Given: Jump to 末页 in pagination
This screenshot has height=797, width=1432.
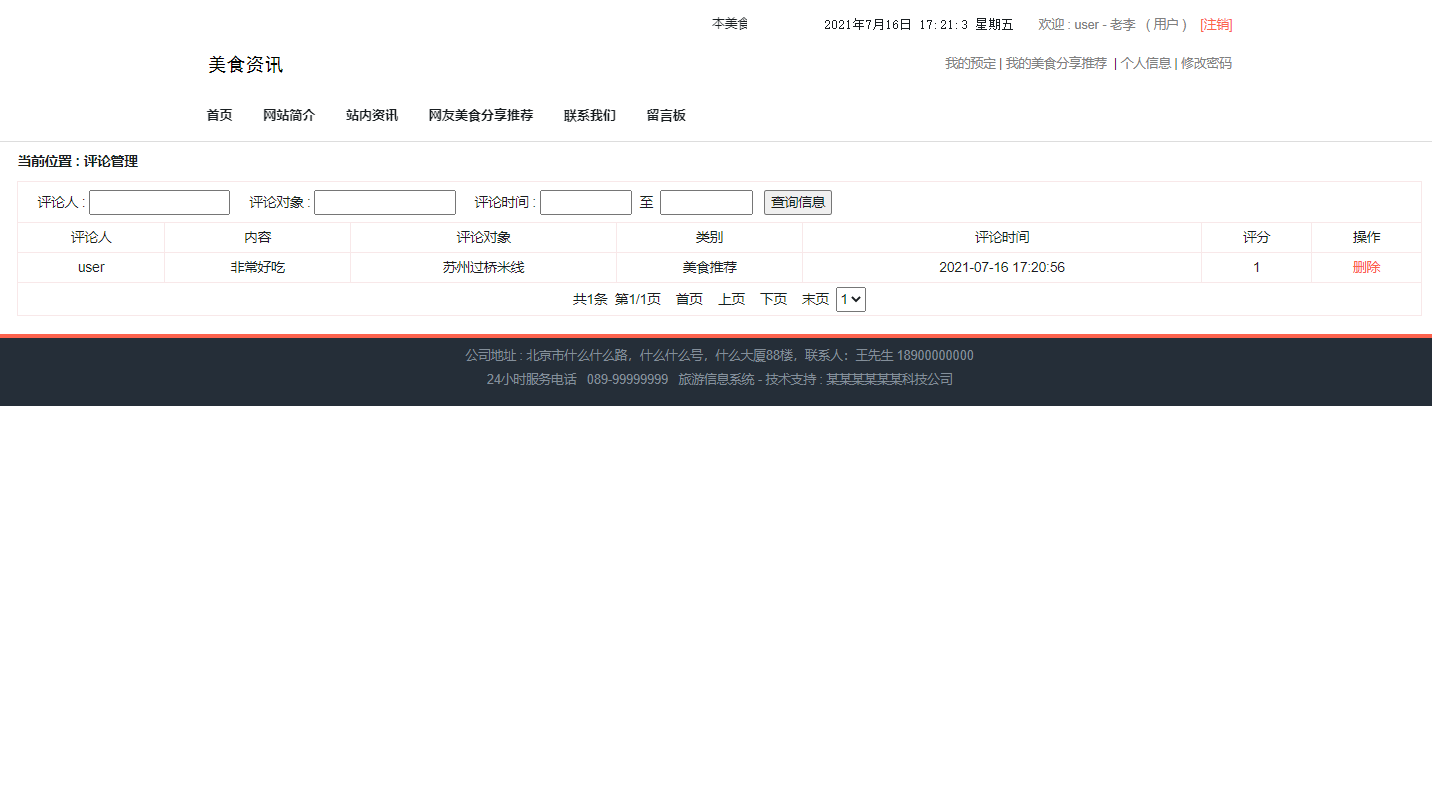Looking at the screenshot, I should tap(816, 299).
